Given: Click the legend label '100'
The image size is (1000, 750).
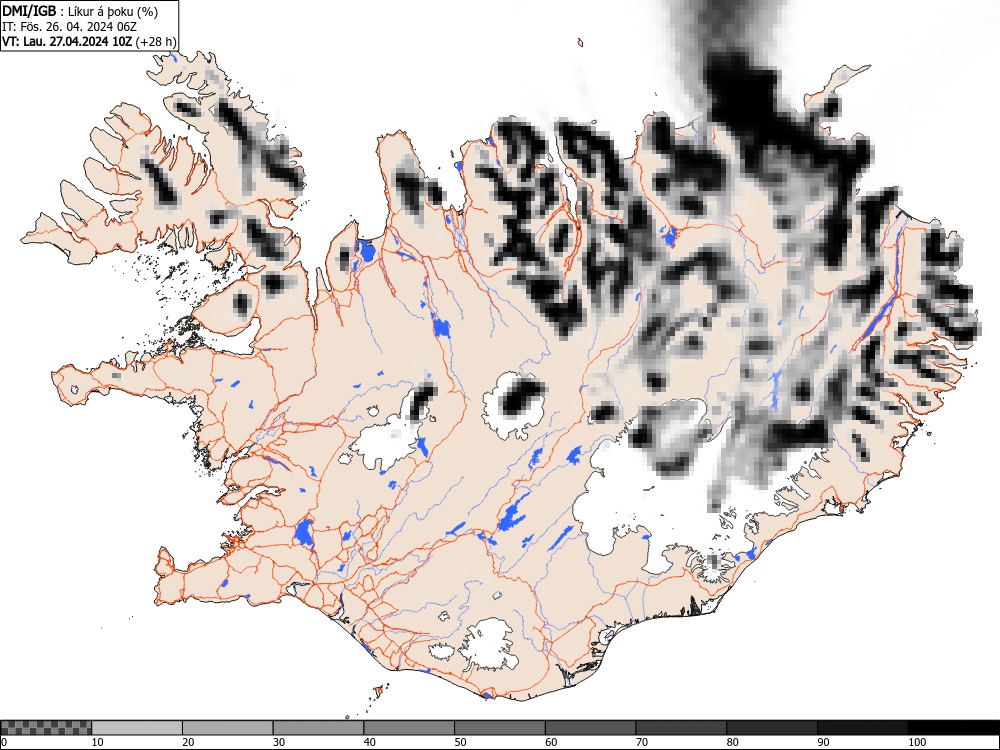Looking at the screenshot, I should 916,742.
